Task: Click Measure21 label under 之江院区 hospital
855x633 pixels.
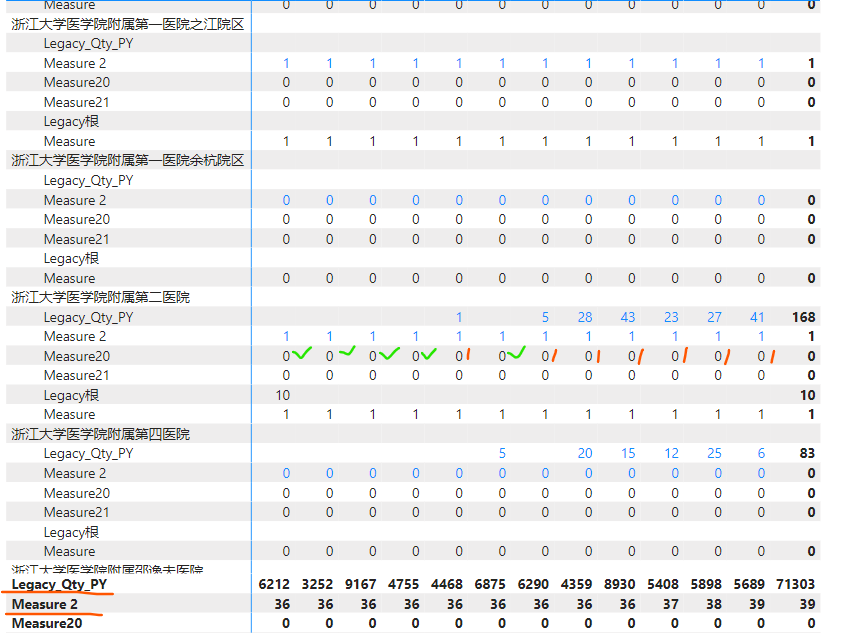Action: click(x=76, y=103)
